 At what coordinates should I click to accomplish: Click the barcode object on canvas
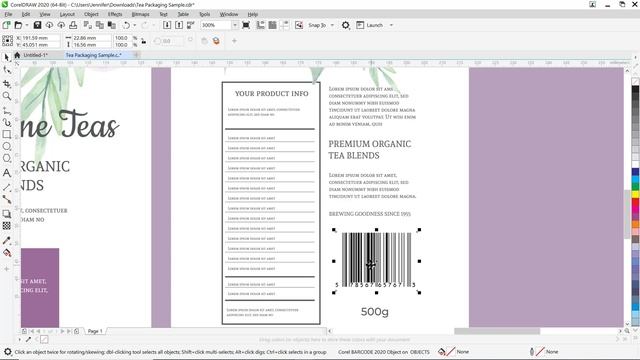376,261
